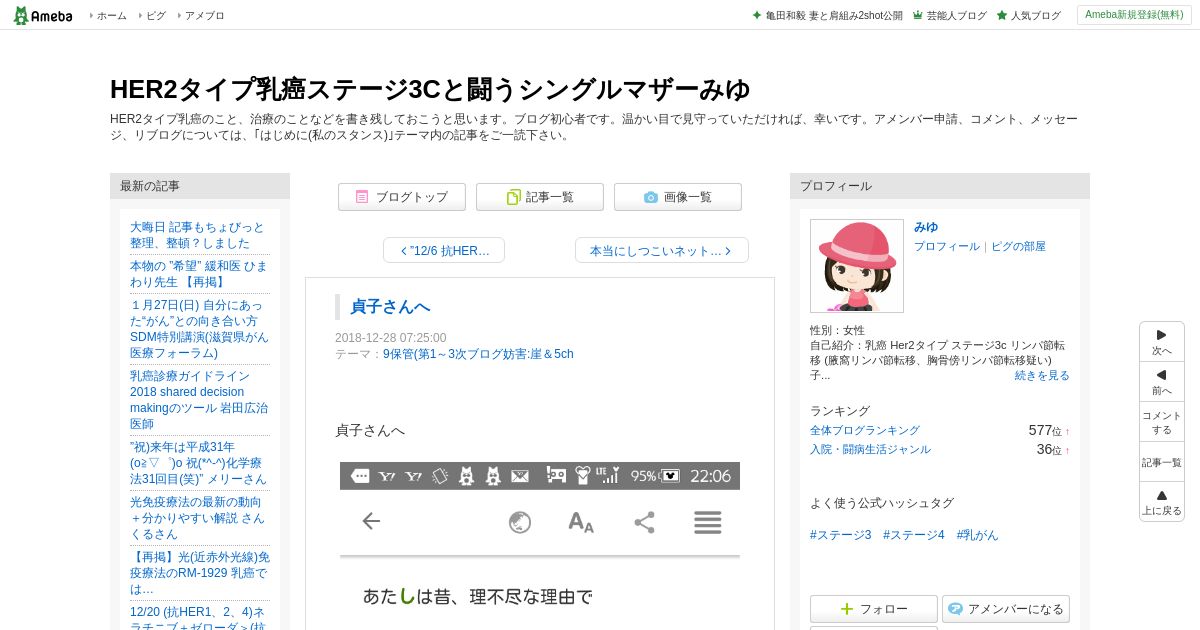Click the みゆ profile avatar image

coord(857,266)
